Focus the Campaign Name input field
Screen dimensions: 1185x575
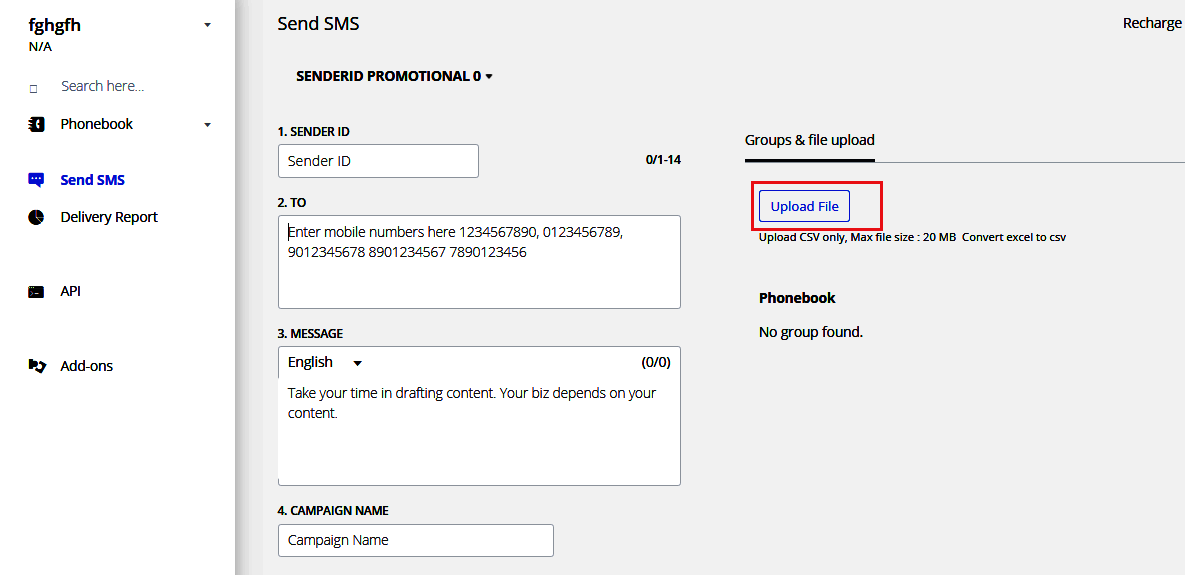416,540
